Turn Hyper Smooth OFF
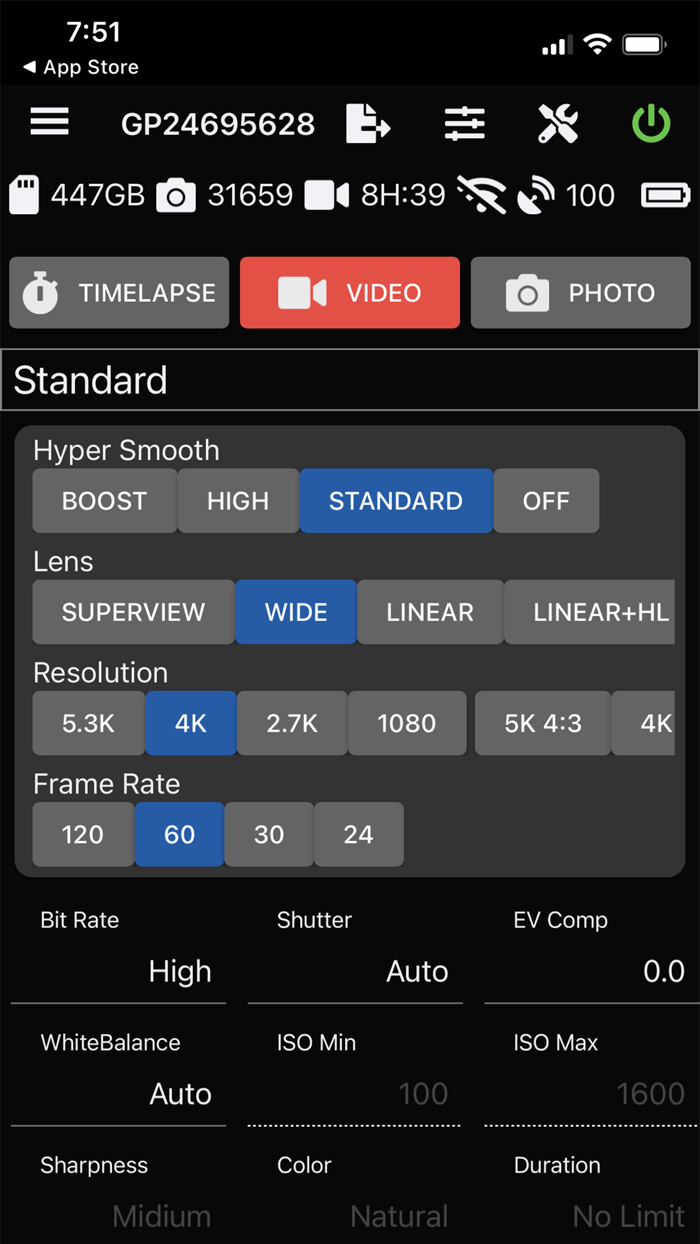Screen dimensions: 700x1244 tap(546, 501)
